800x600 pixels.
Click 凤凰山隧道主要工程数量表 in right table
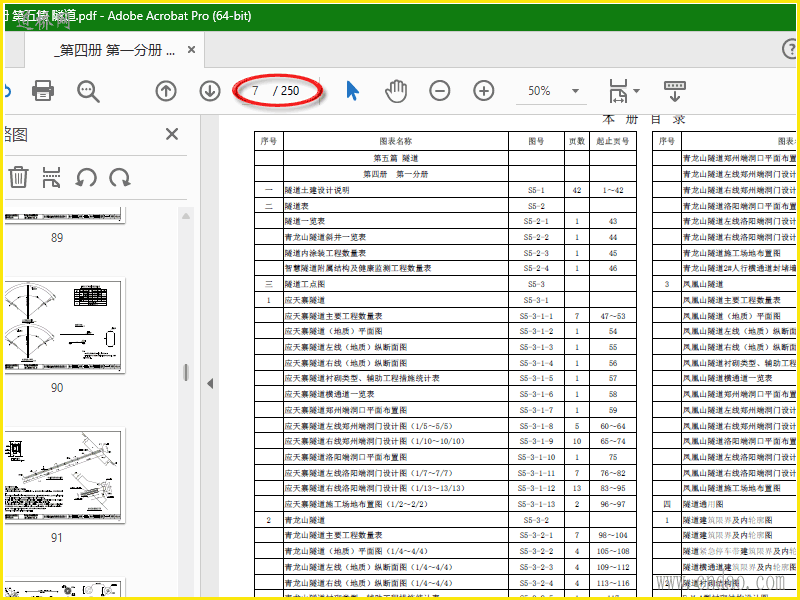pyautogui.click(x=732, y=300)
